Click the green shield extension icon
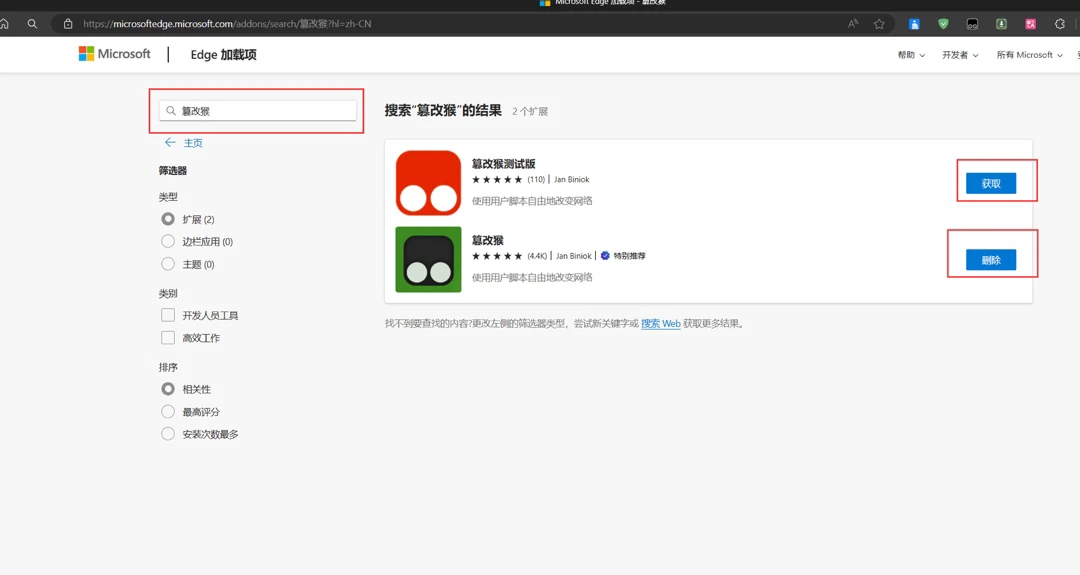Screen dimensions: 1080x575 click(x=943, y=24)
